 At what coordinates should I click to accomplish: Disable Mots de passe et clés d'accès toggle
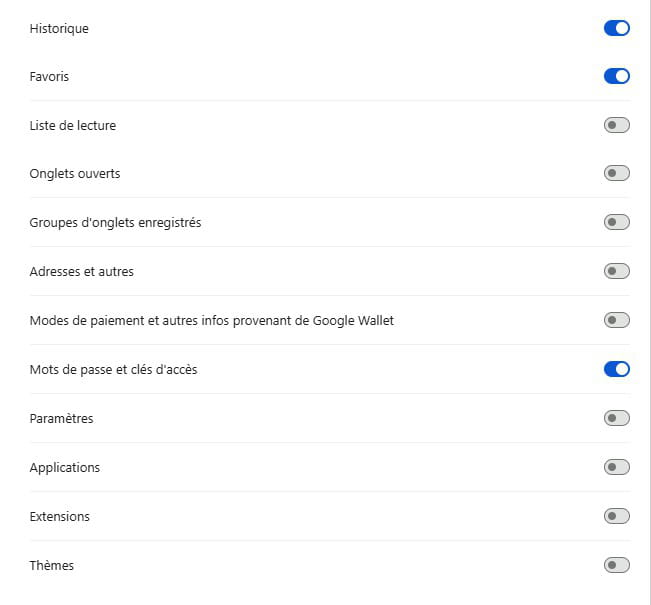pos(616,369)
